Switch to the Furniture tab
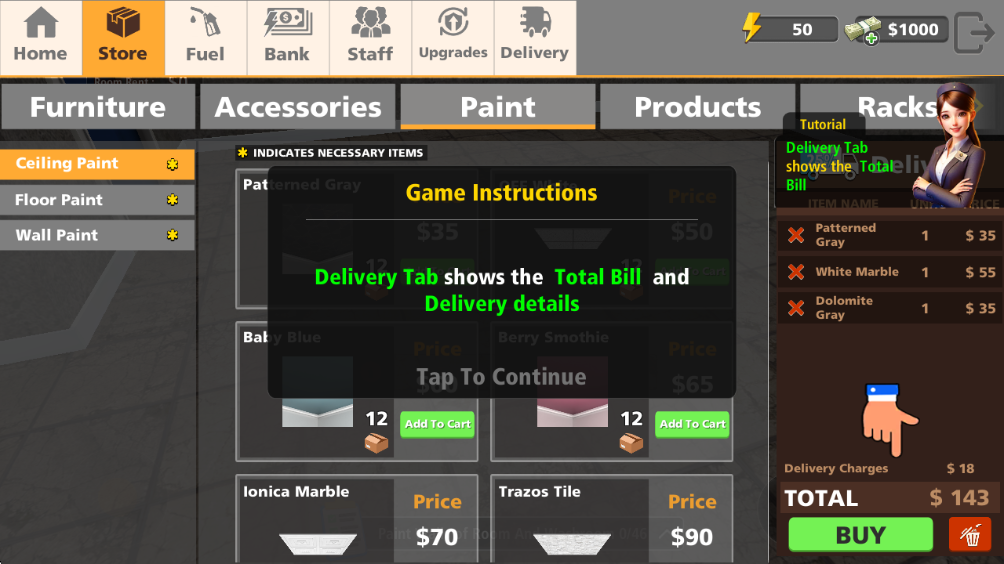This screenshot has height=564, width=1004. (98, 107)
